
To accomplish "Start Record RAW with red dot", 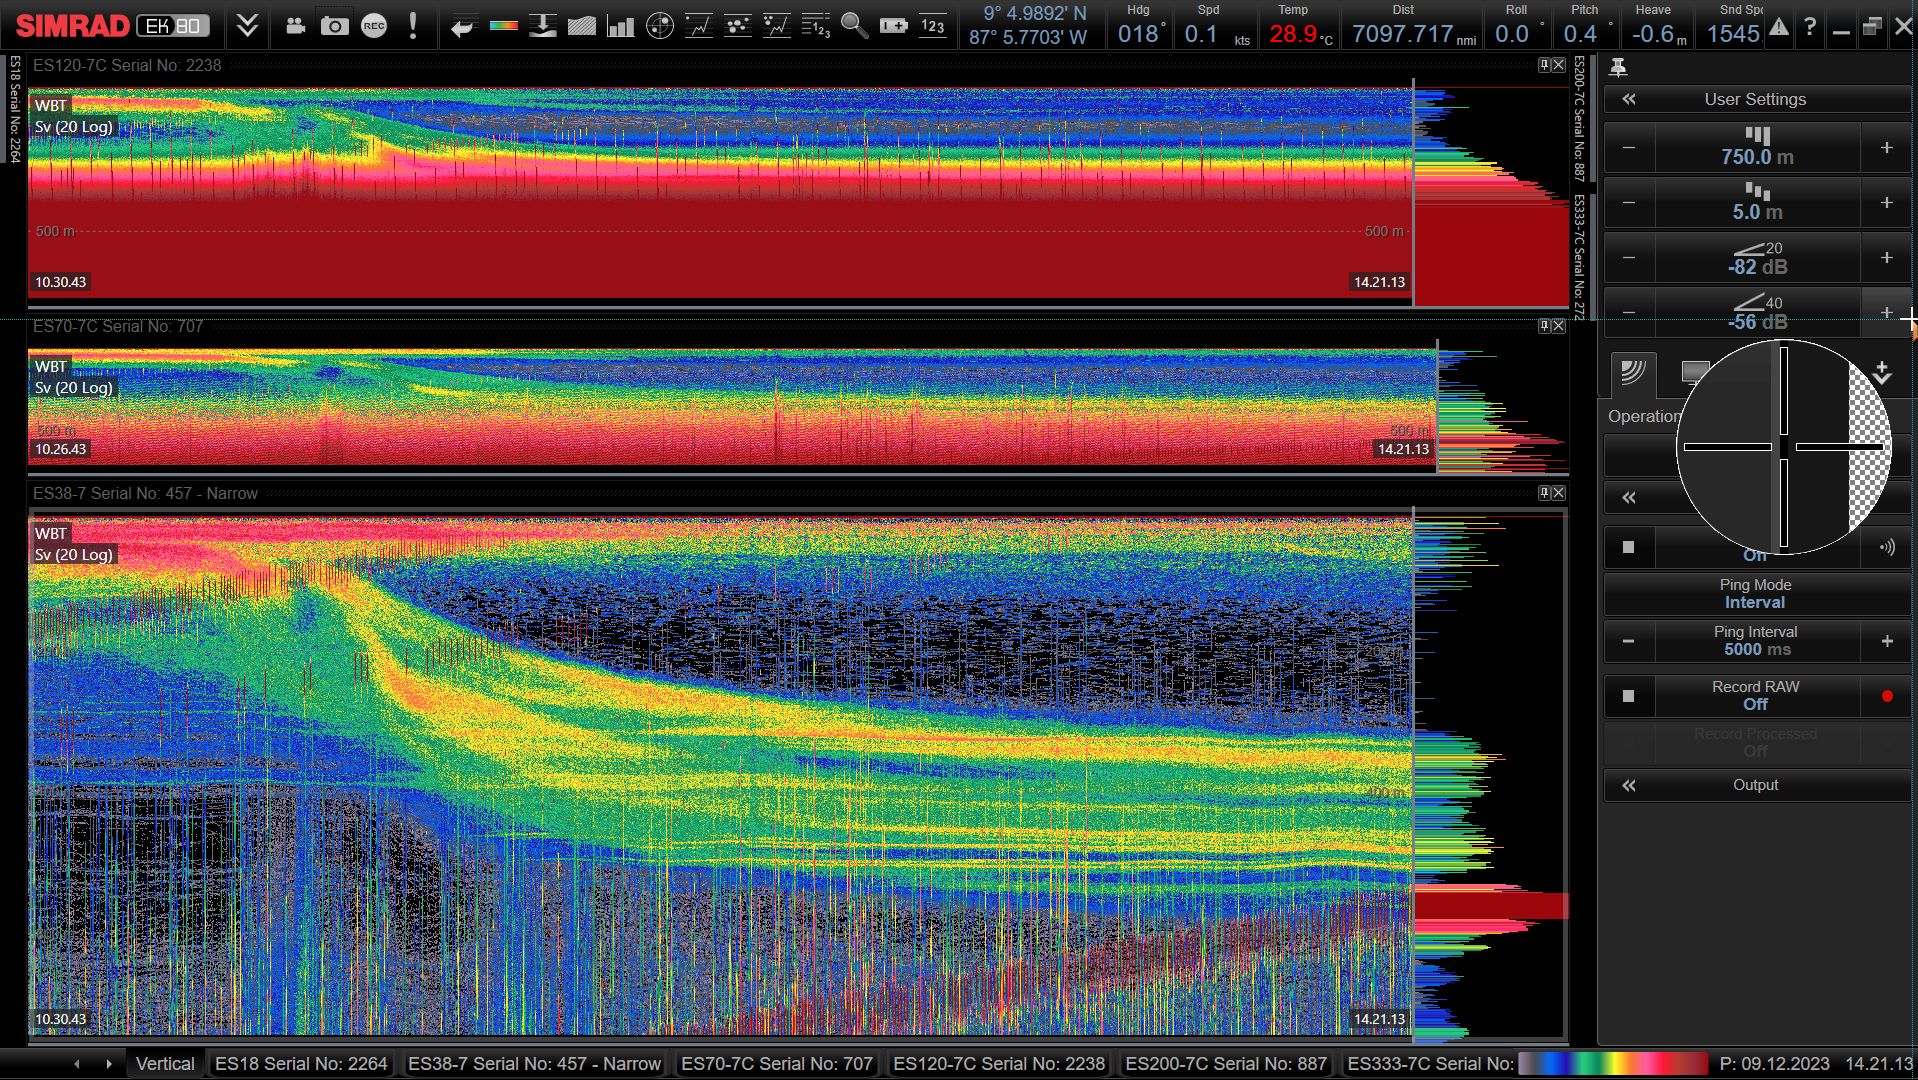I will point(1887,696).
